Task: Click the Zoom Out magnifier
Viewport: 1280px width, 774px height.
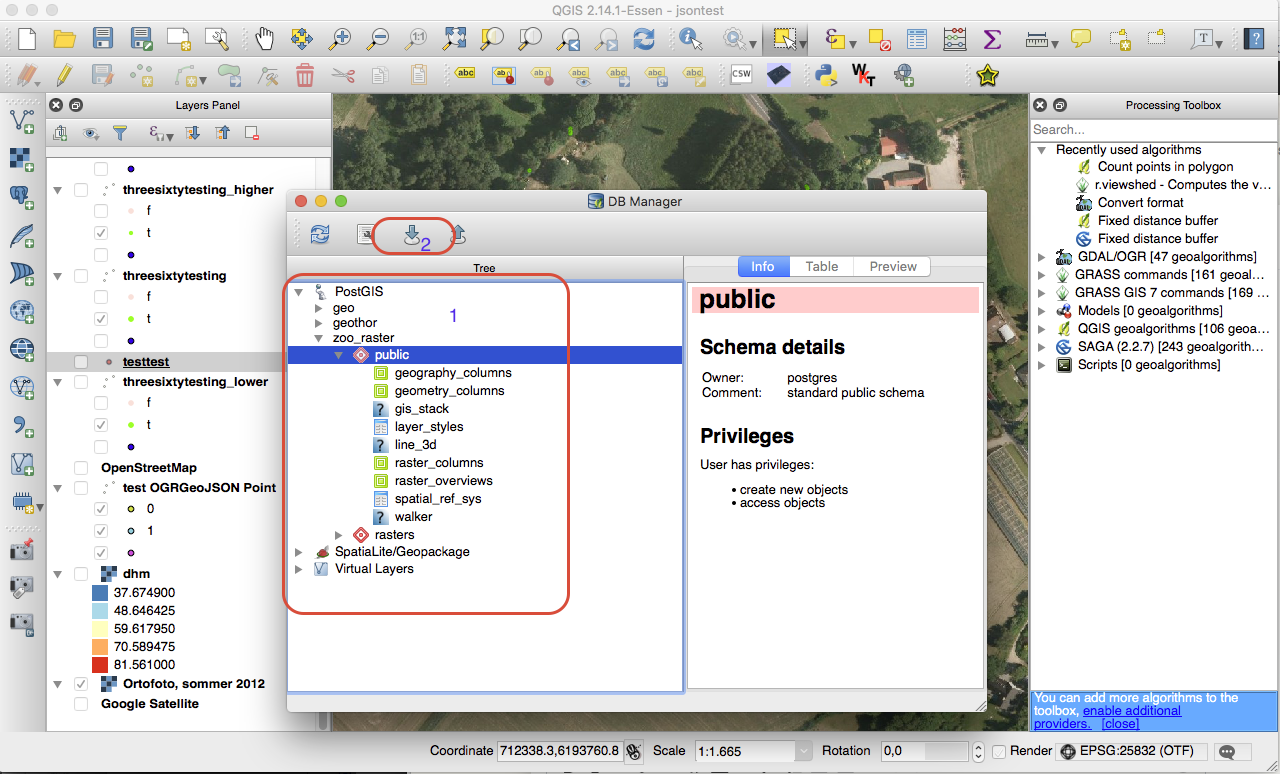Action: tap(378, 39)
